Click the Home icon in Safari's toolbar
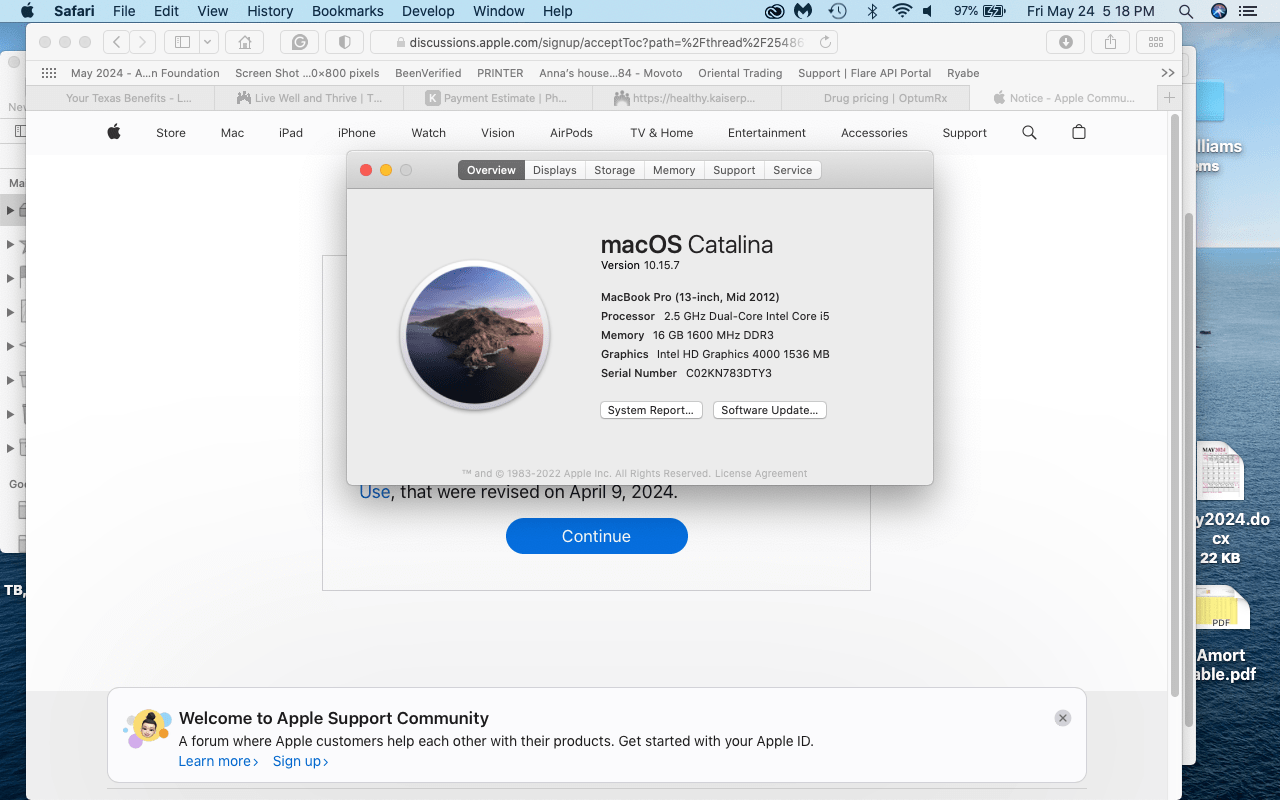The height and width of the screenshot is (800, 1280). 243,42
